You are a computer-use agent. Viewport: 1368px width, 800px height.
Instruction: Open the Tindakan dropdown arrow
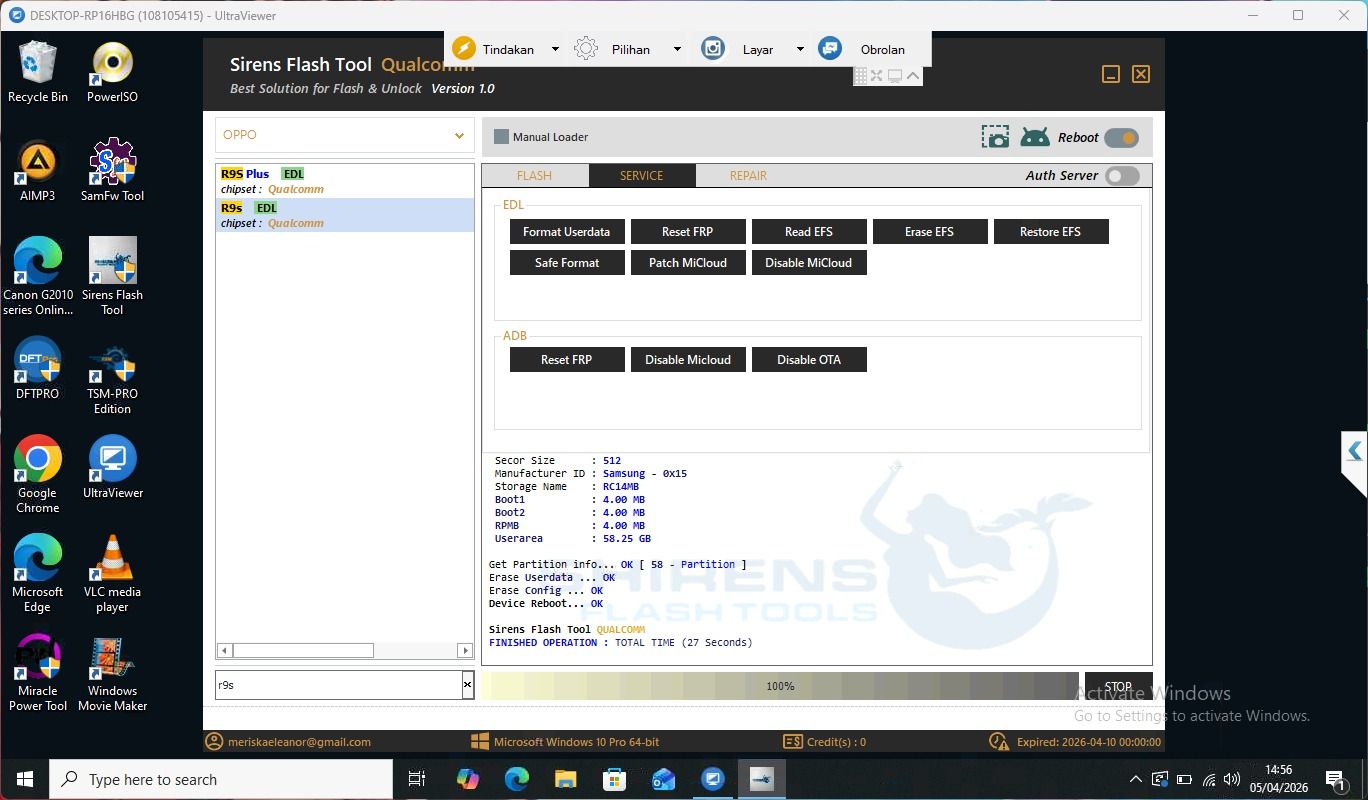tap(555, 49)
